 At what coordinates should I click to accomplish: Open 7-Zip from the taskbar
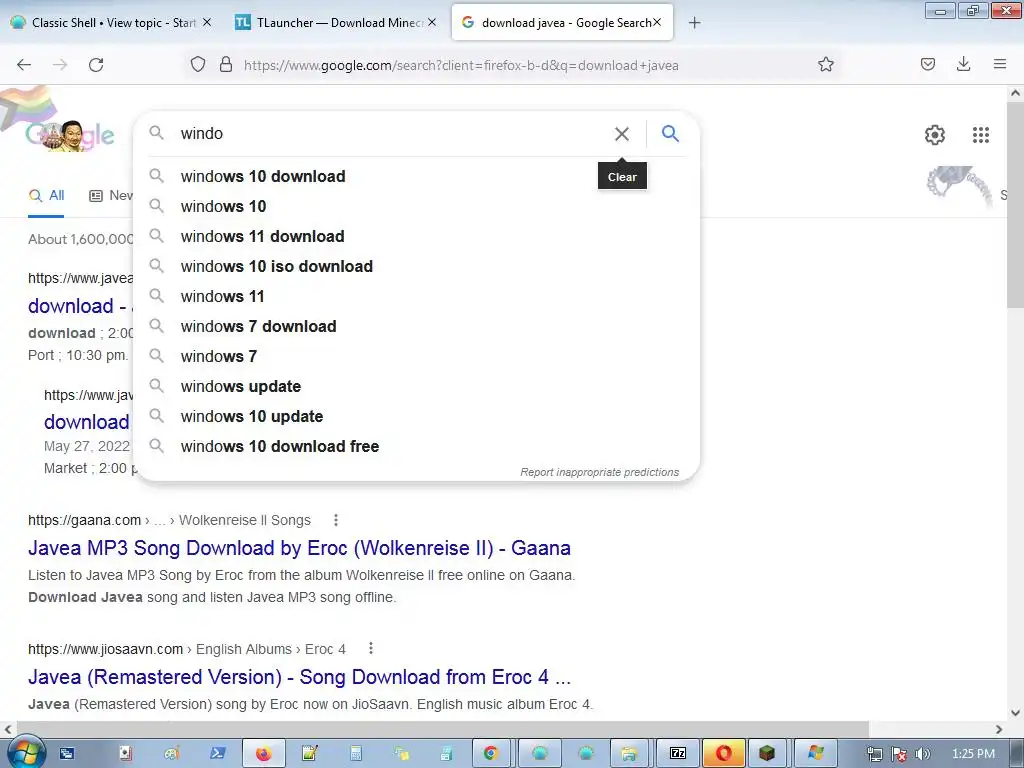pos(677,754)
